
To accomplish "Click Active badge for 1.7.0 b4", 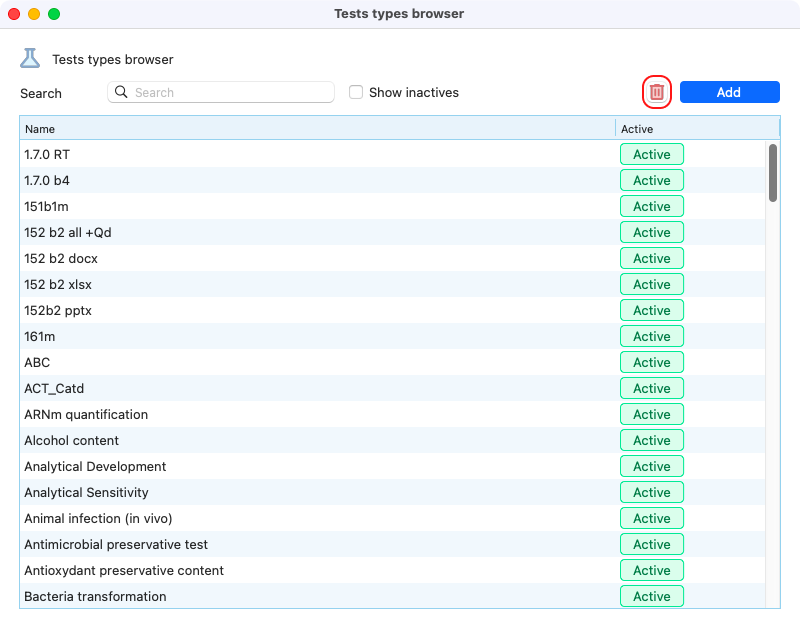I will pos(652,181).
